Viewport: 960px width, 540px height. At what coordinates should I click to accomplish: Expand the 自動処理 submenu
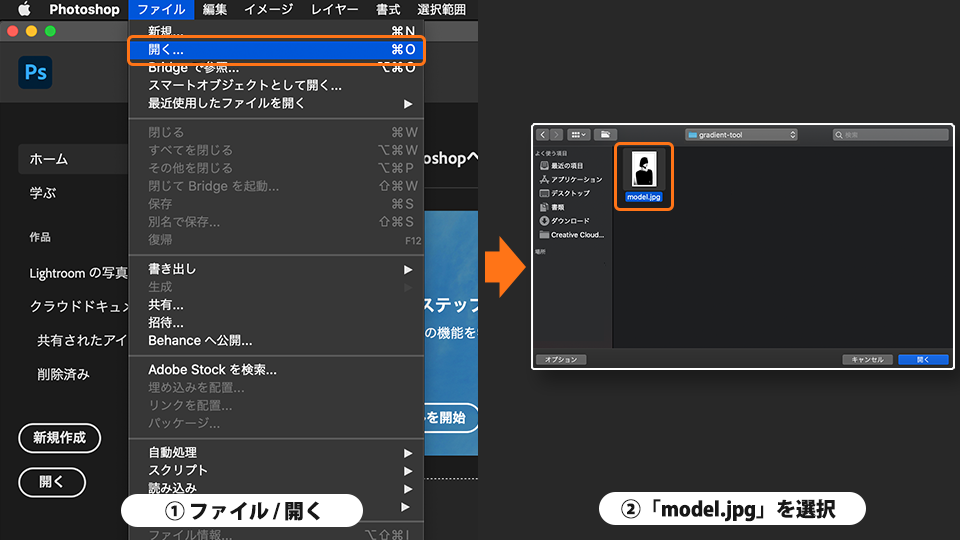[x=276, y=452]
